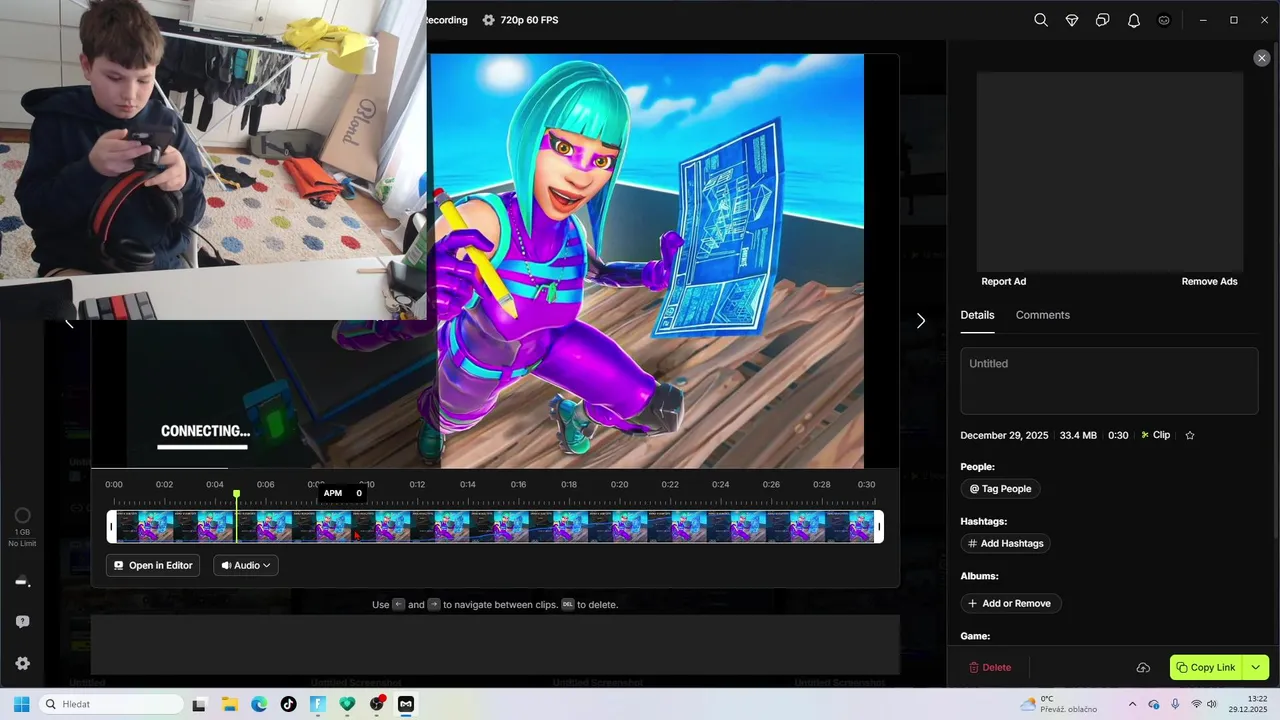Screen dimensions: 1280x720
Task: Open the settings gear in sidebar
Action: [22, 663]
